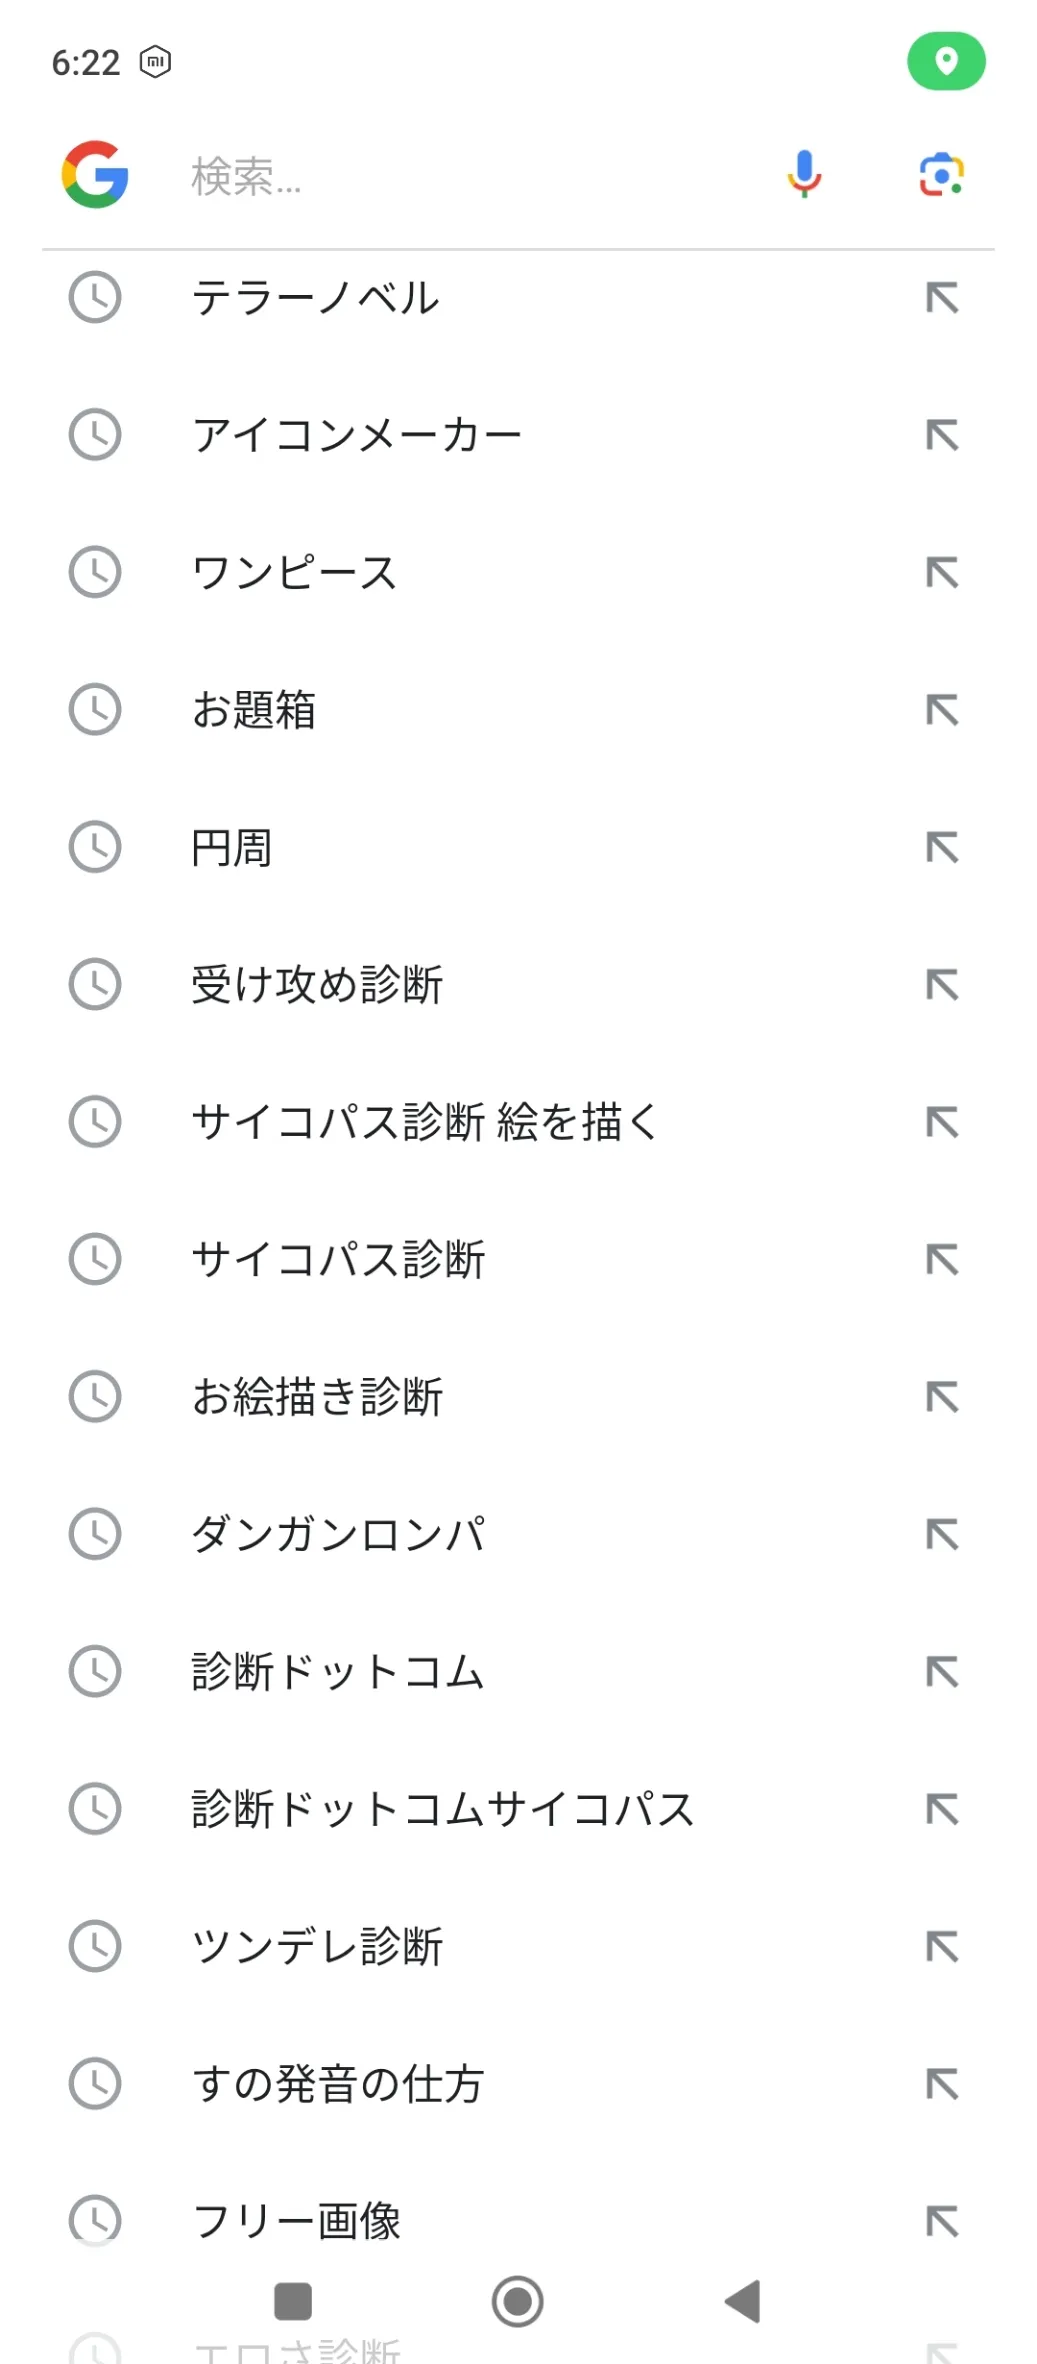Tap the arrow icon beside ツンデレ診断

coord(941,1946)
